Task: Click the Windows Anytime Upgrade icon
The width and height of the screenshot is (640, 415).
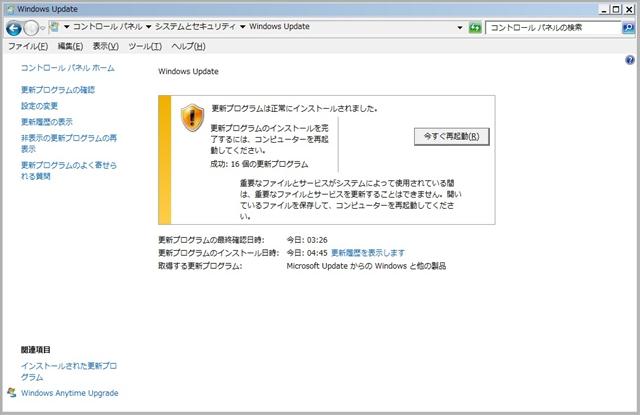Action: [12, 393]
